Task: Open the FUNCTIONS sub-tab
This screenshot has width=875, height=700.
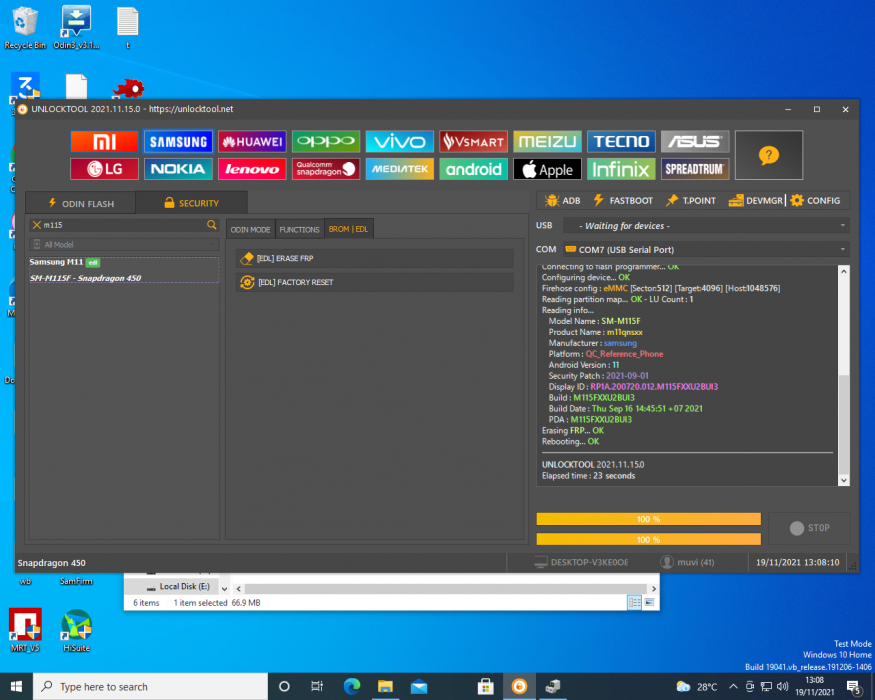Action: tap(300, 229)
